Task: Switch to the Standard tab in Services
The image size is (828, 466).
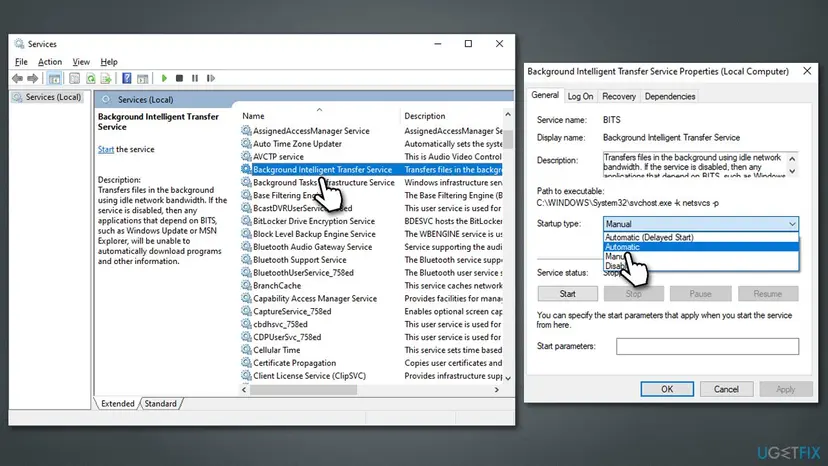Action: click(161, 404)
